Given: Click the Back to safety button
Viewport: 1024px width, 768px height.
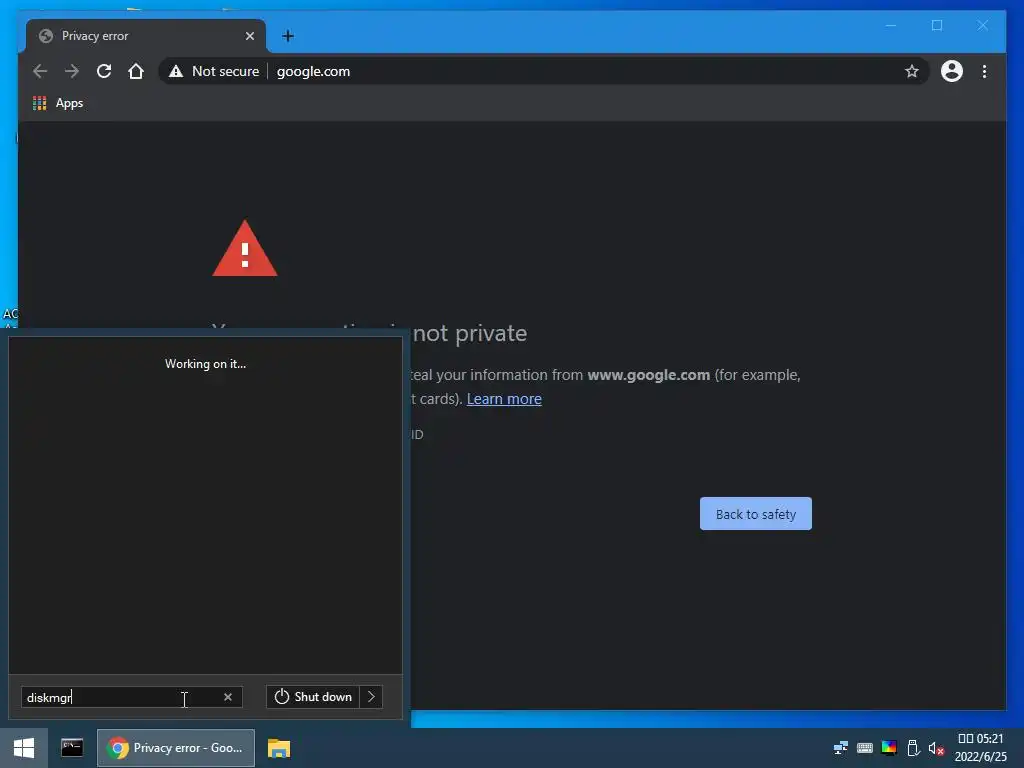Looking at the screenshot, I should click(756, 513).
